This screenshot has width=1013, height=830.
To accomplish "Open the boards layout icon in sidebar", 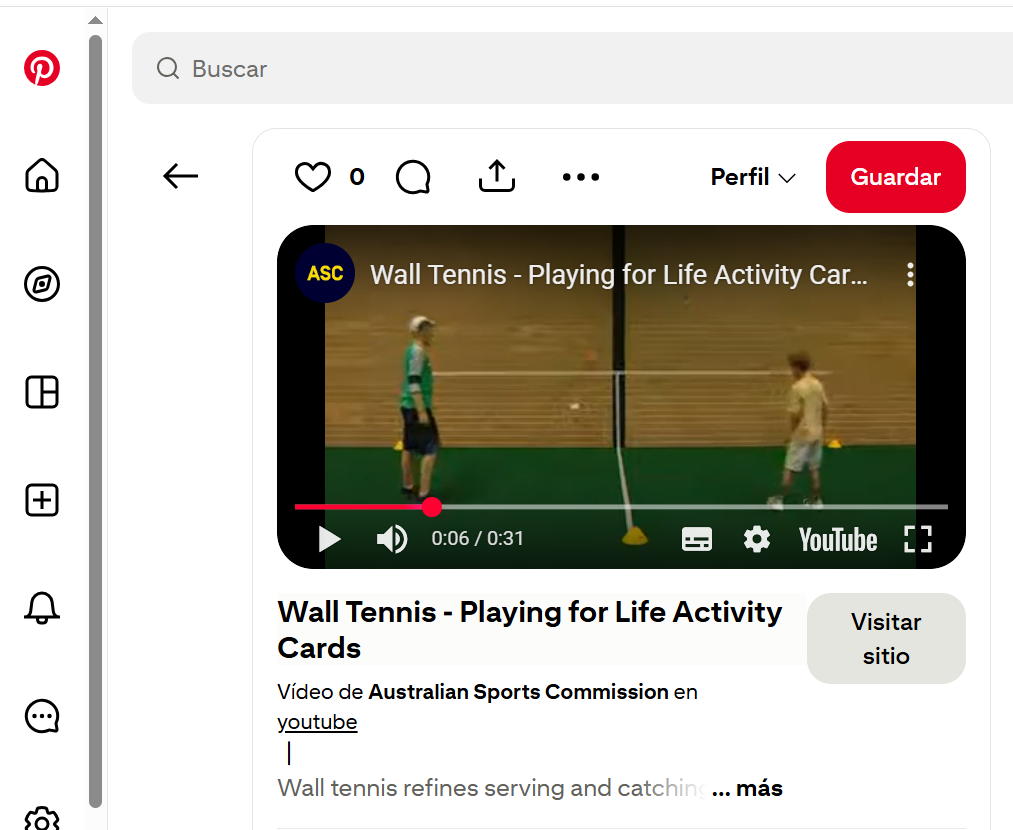I will point(42,393).
